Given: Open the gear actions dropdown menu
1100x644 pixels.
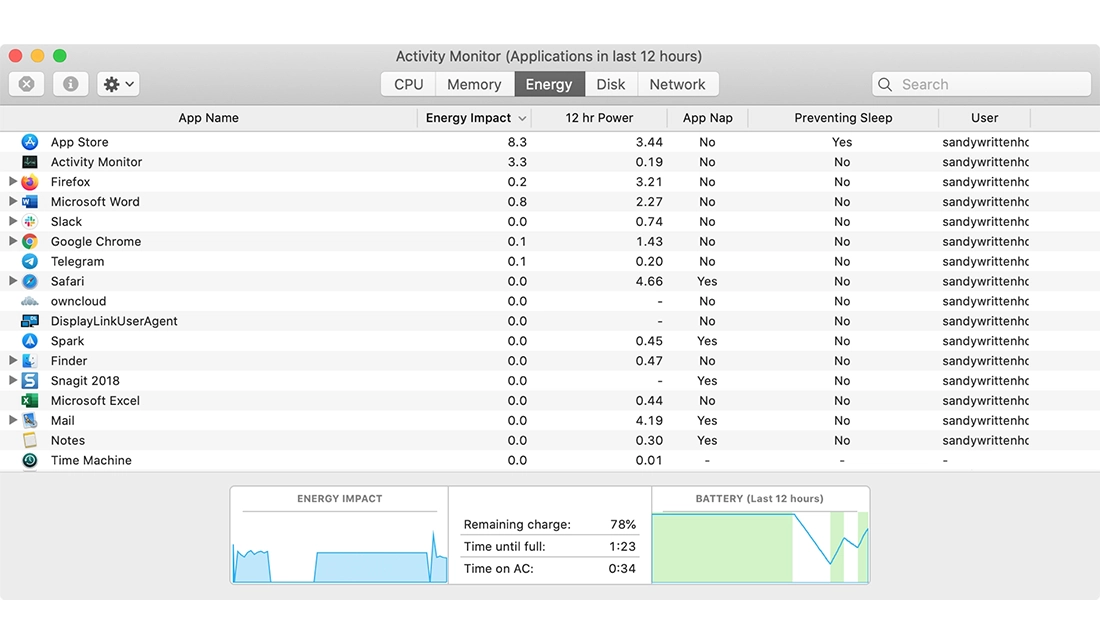Looking at the screenshot, I should pos(118,85).
